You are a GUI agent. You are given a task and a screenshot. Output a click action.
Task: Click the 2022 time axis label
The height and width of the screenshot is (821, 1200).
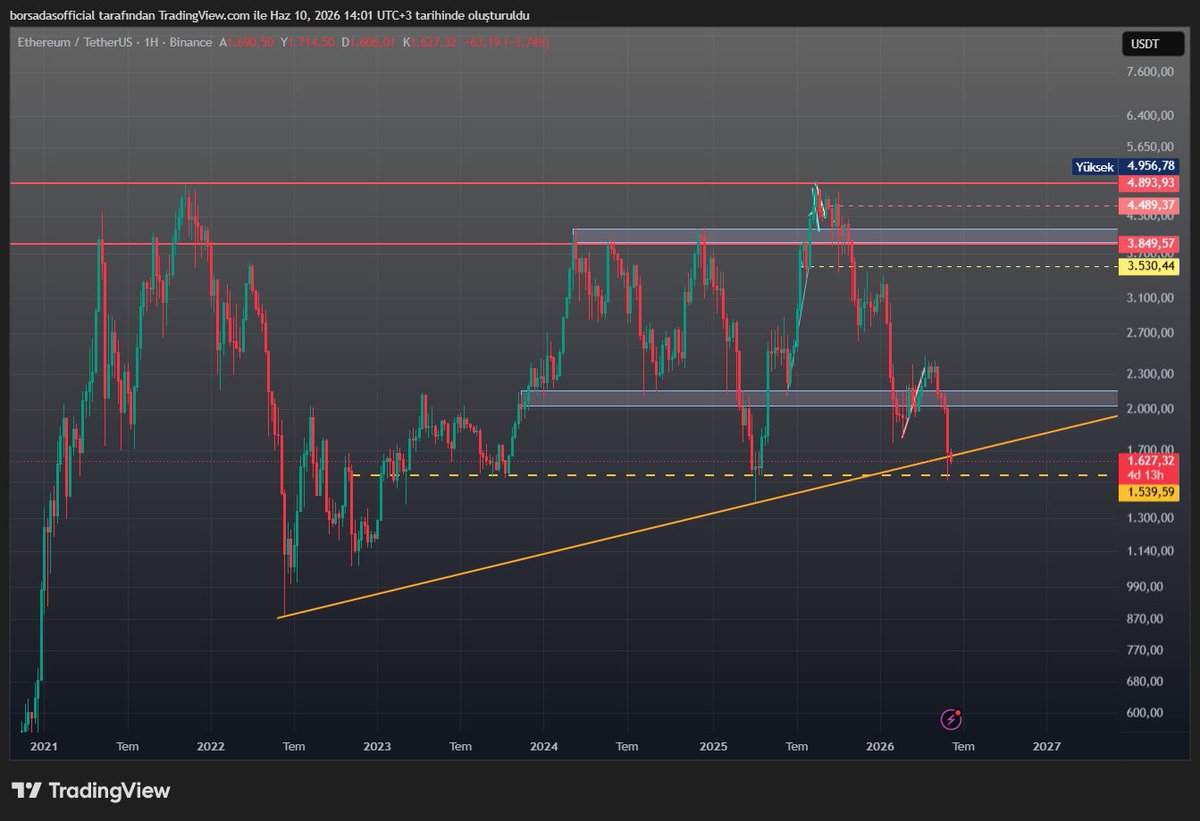pos(211,746)
